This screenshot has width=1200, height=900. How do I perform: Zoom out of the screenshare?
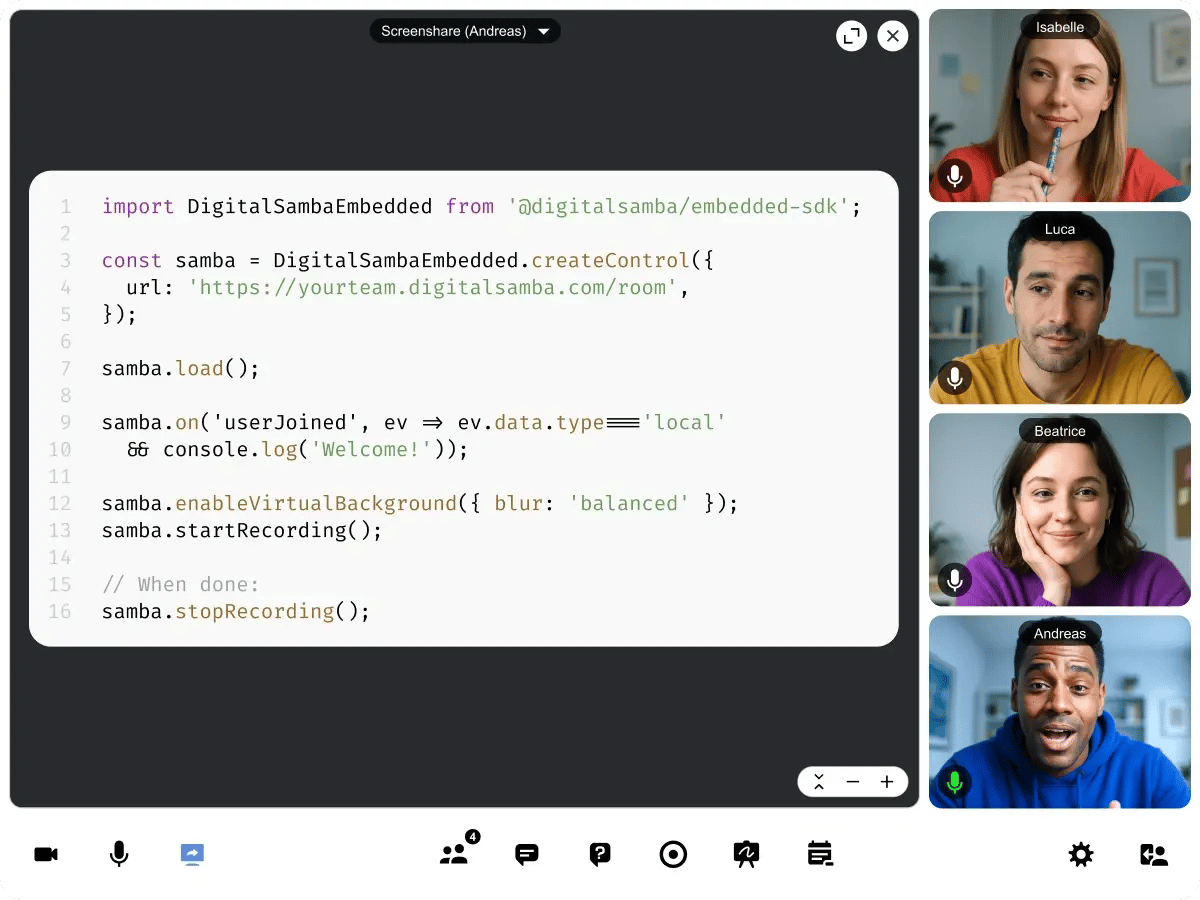[853, 782]
